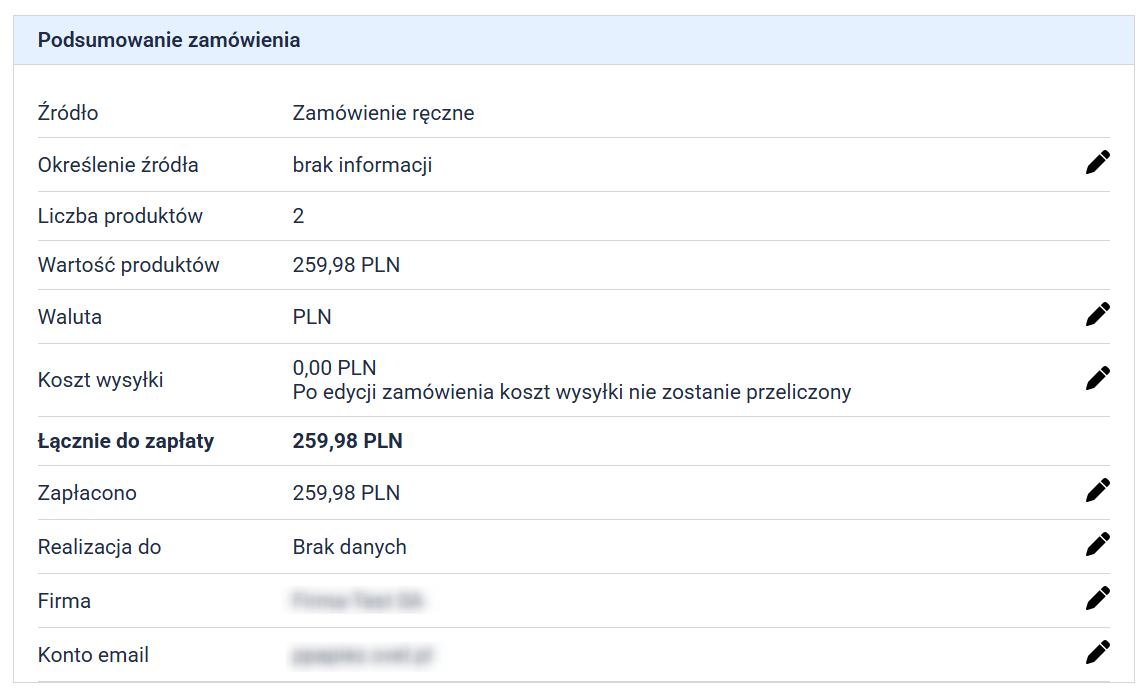
Task: Click the Podsumowanie zamówienia panel header
Action: tap(169, 41)
